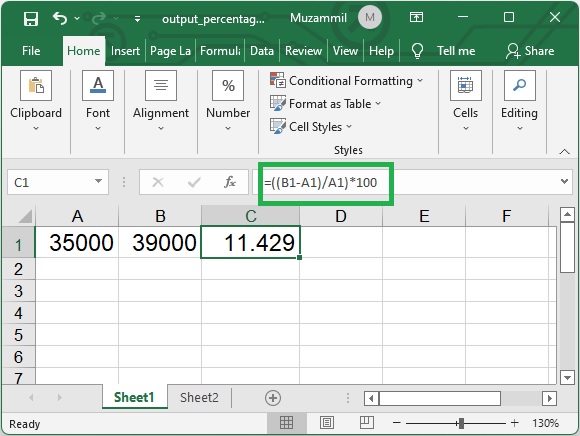This screenshot has width=580, height=436.
Task: Switch to Page Break Preview icon
Action: 367,422
